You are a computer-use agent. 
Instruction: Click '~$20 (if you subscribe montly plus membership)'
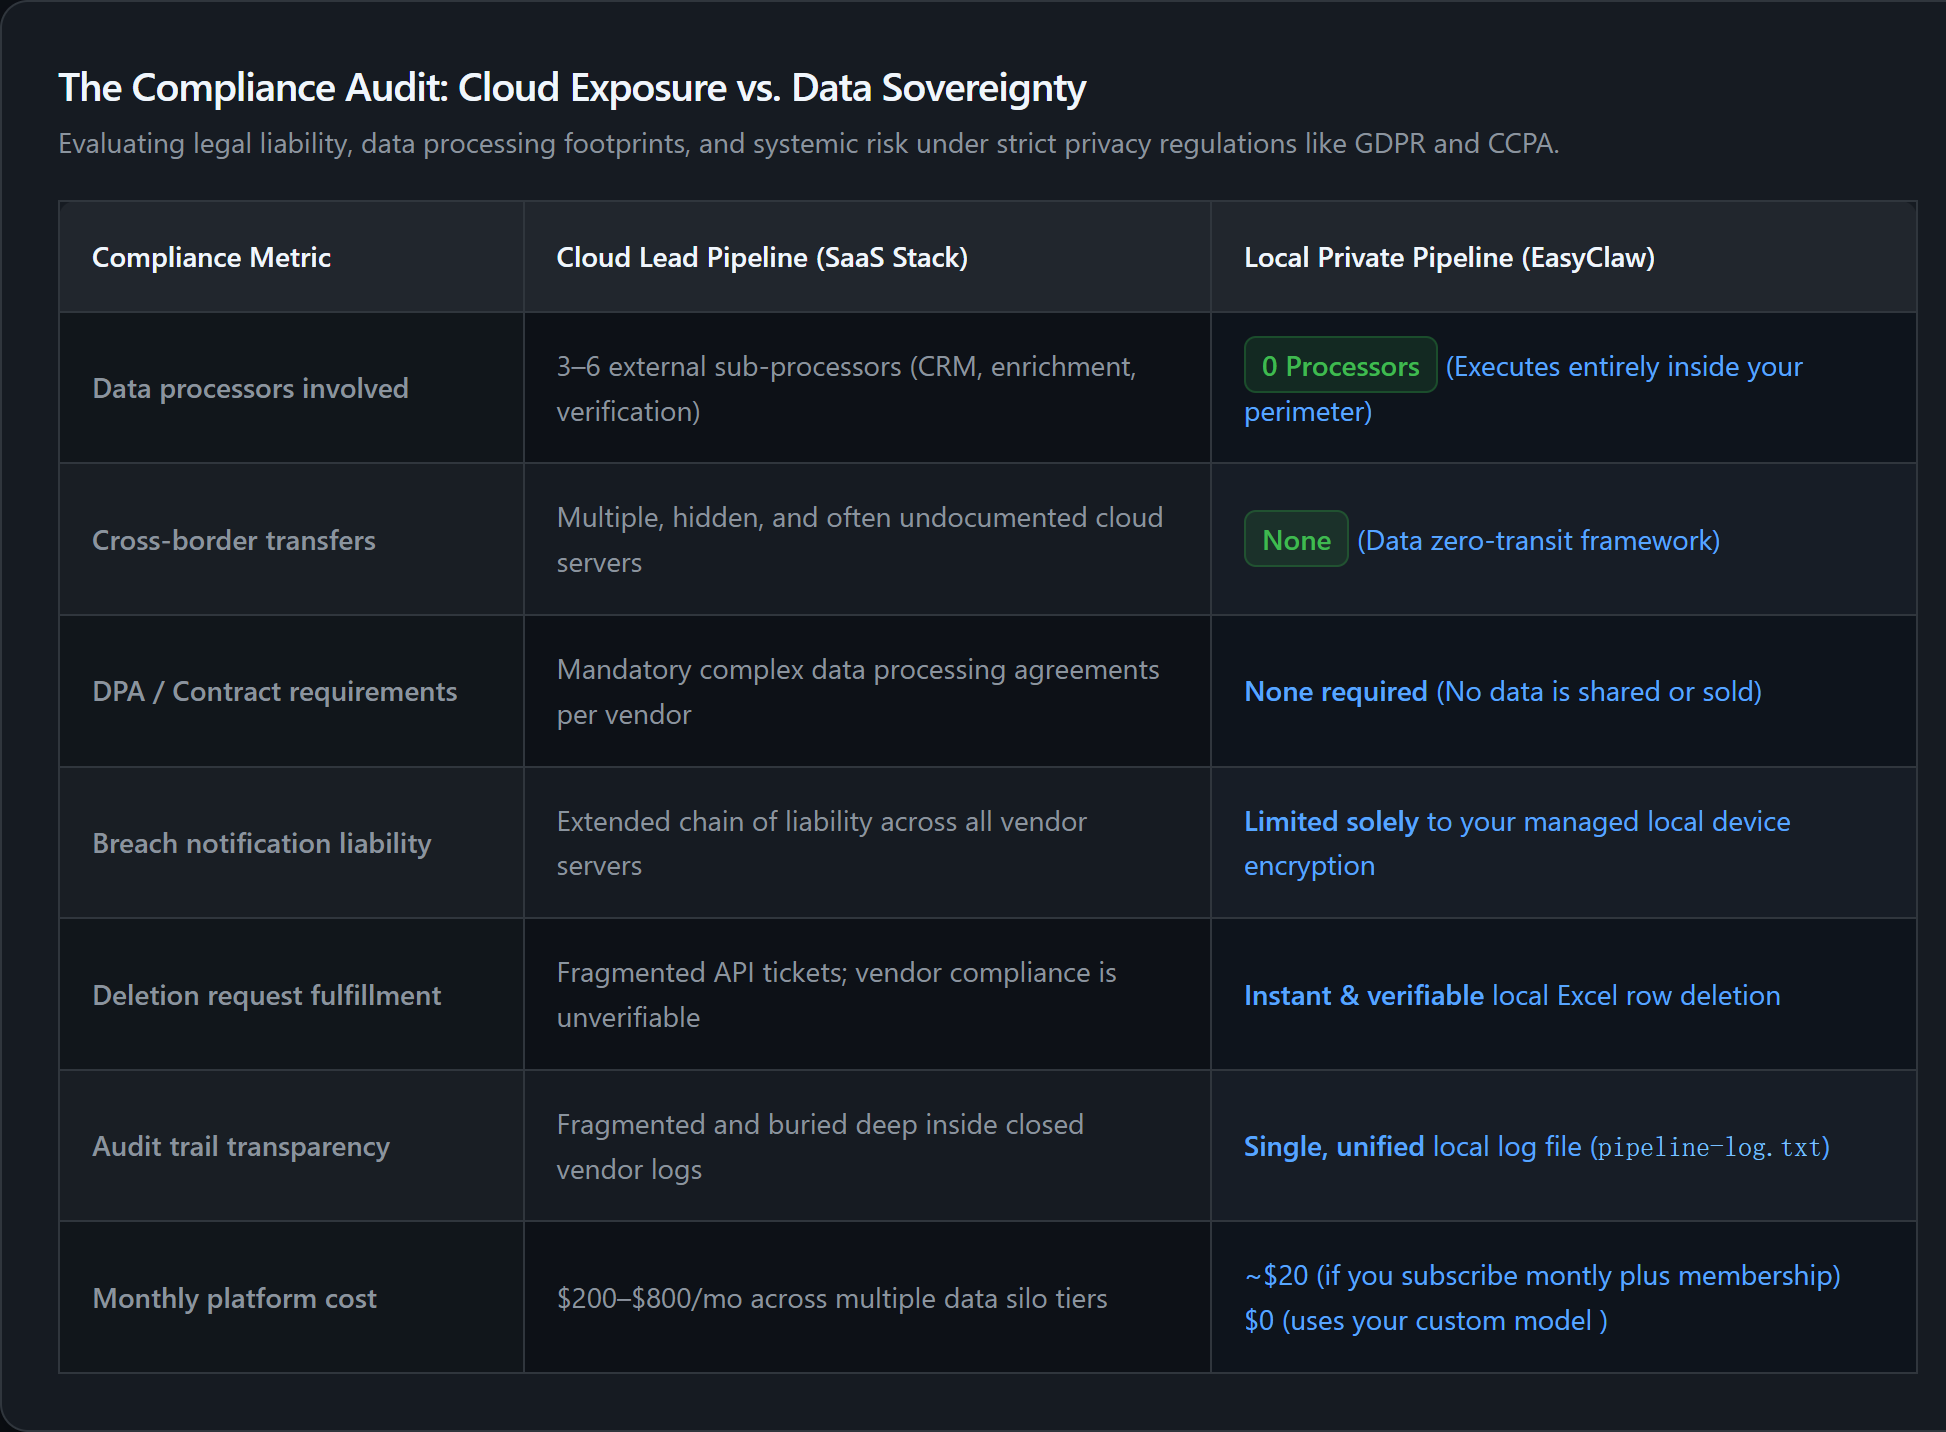1542,1276
